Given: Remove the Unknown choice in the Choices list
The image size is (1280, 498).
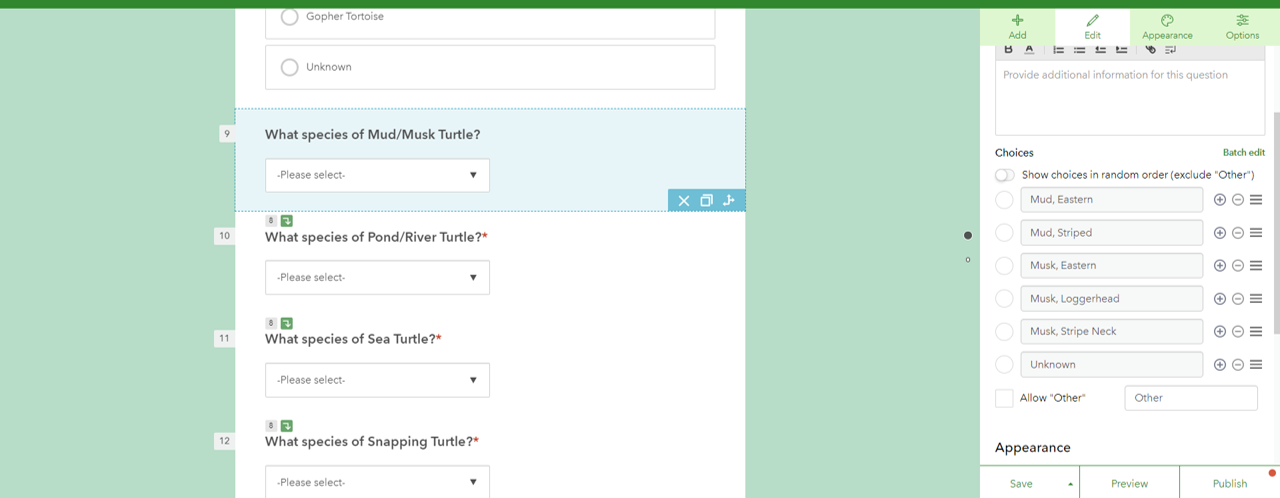Looking at the screenshot, I should tap(1237, 365).
